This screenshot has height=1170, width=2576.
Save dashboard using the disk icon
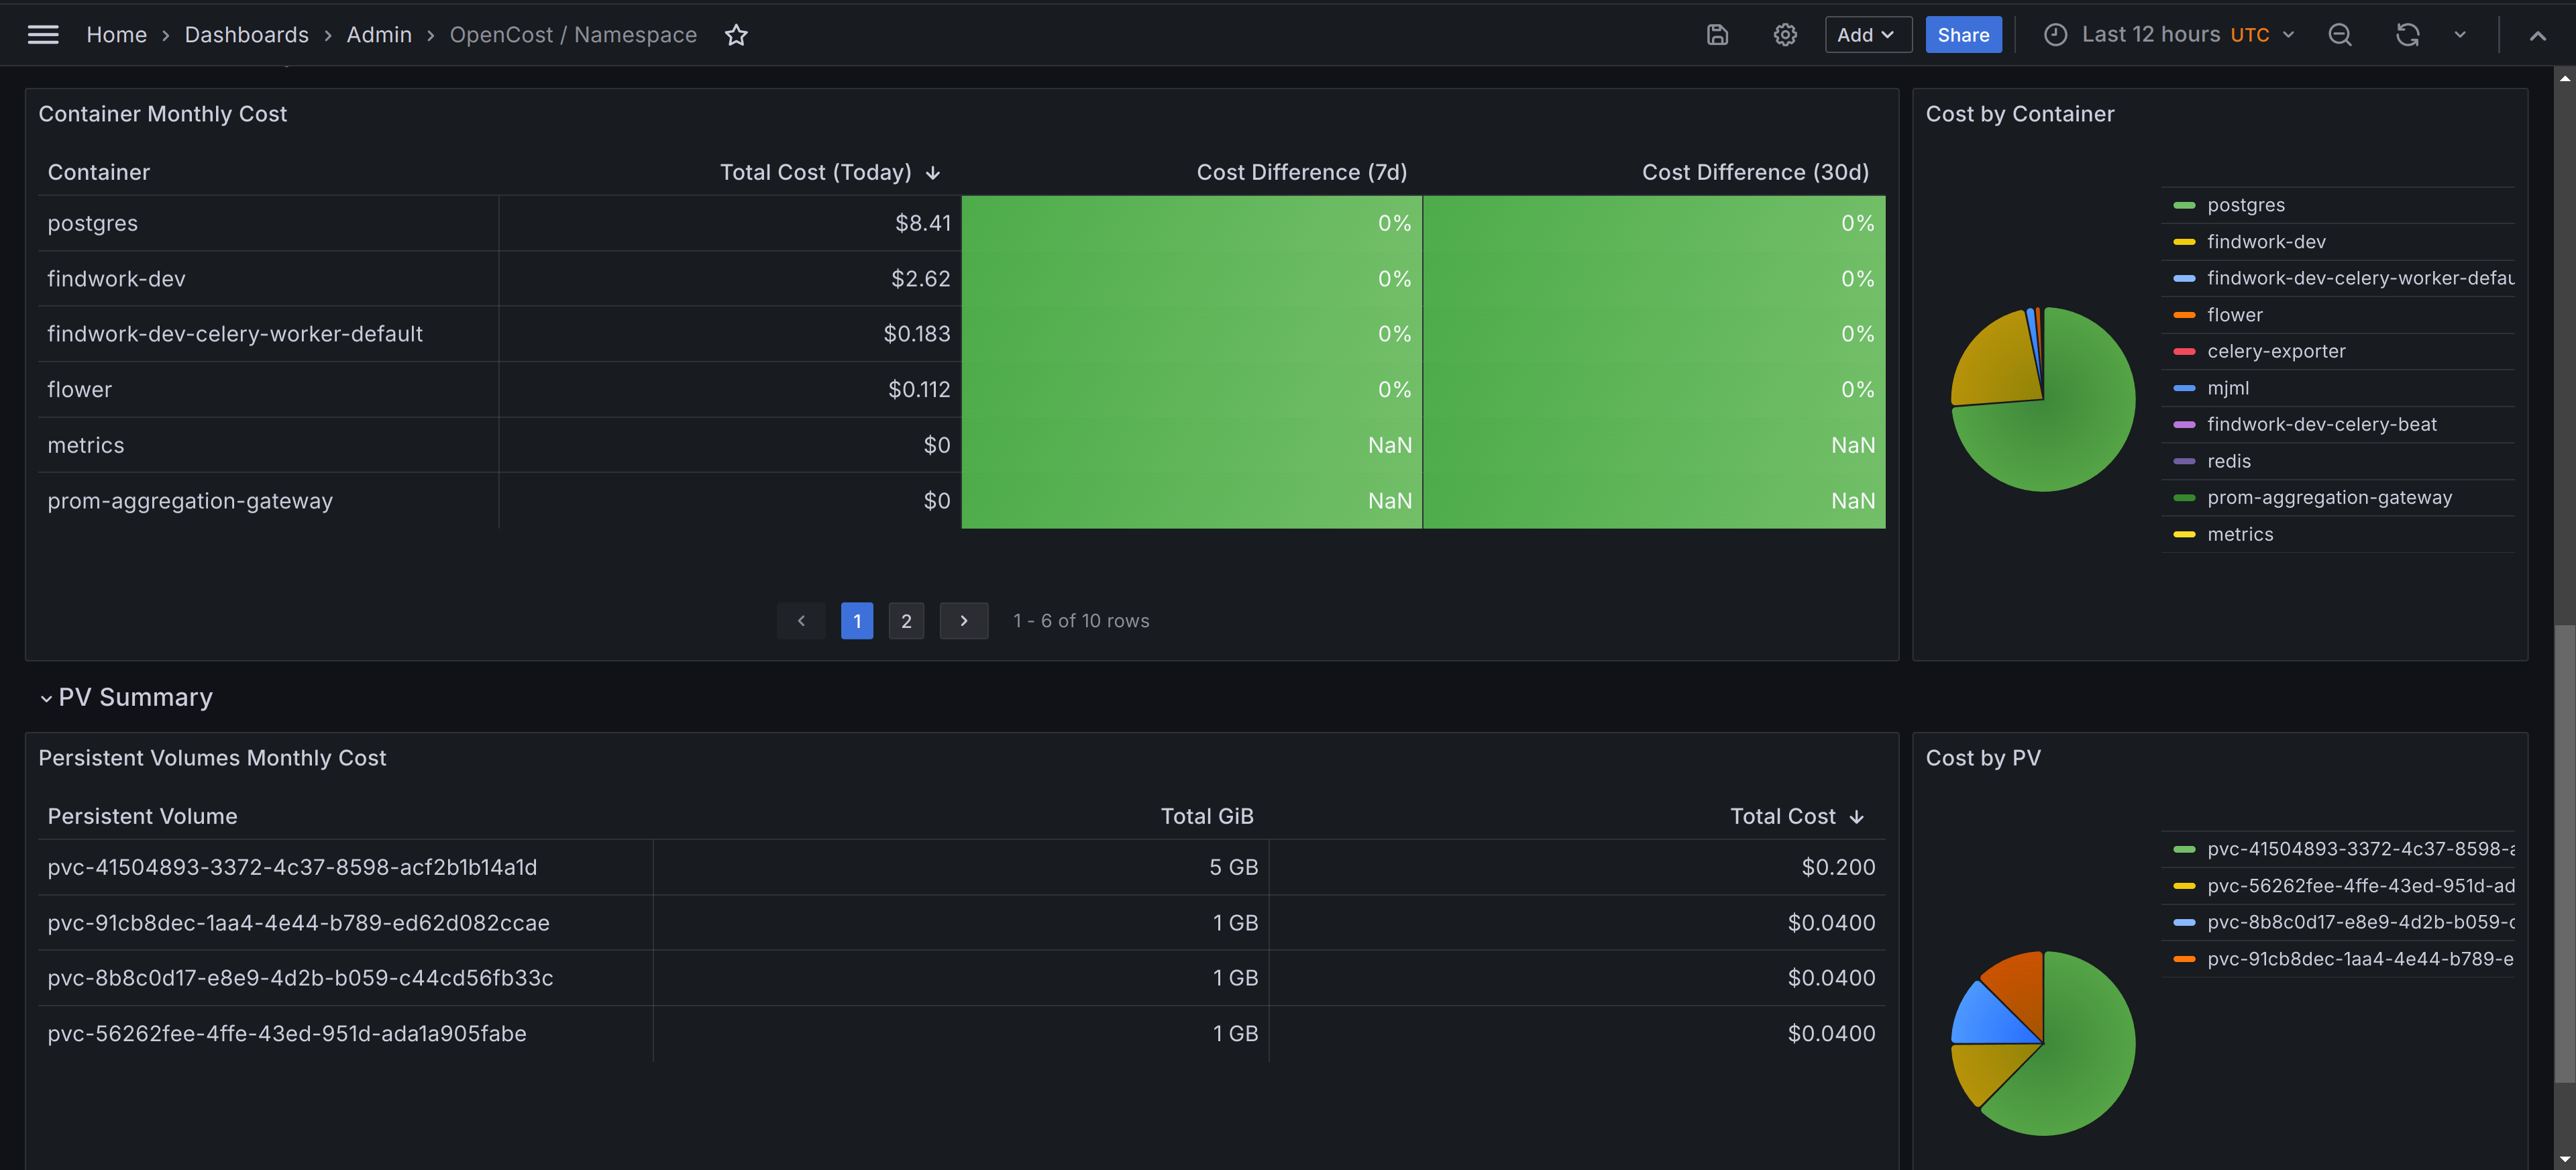[x=1717, y=35]
